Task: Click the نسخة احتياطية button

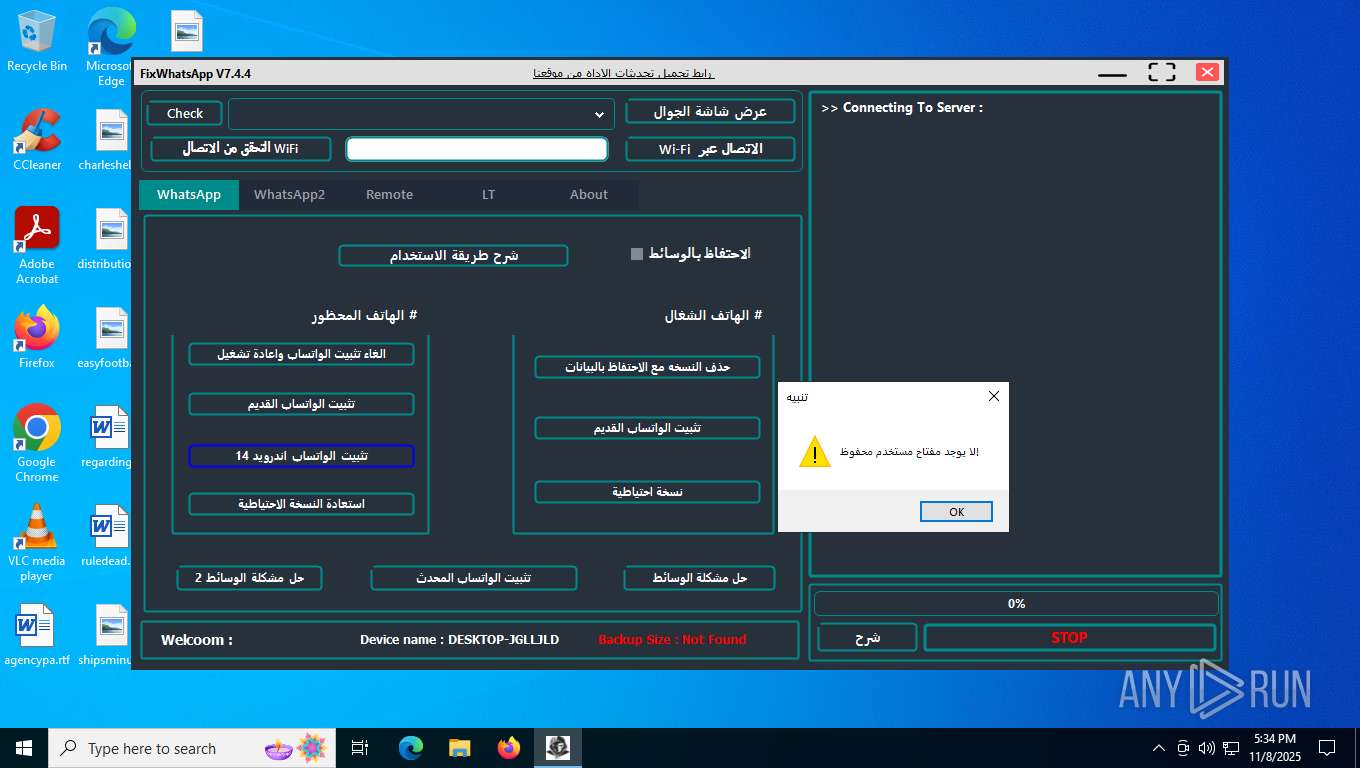Action: click(x=647, y=492)
